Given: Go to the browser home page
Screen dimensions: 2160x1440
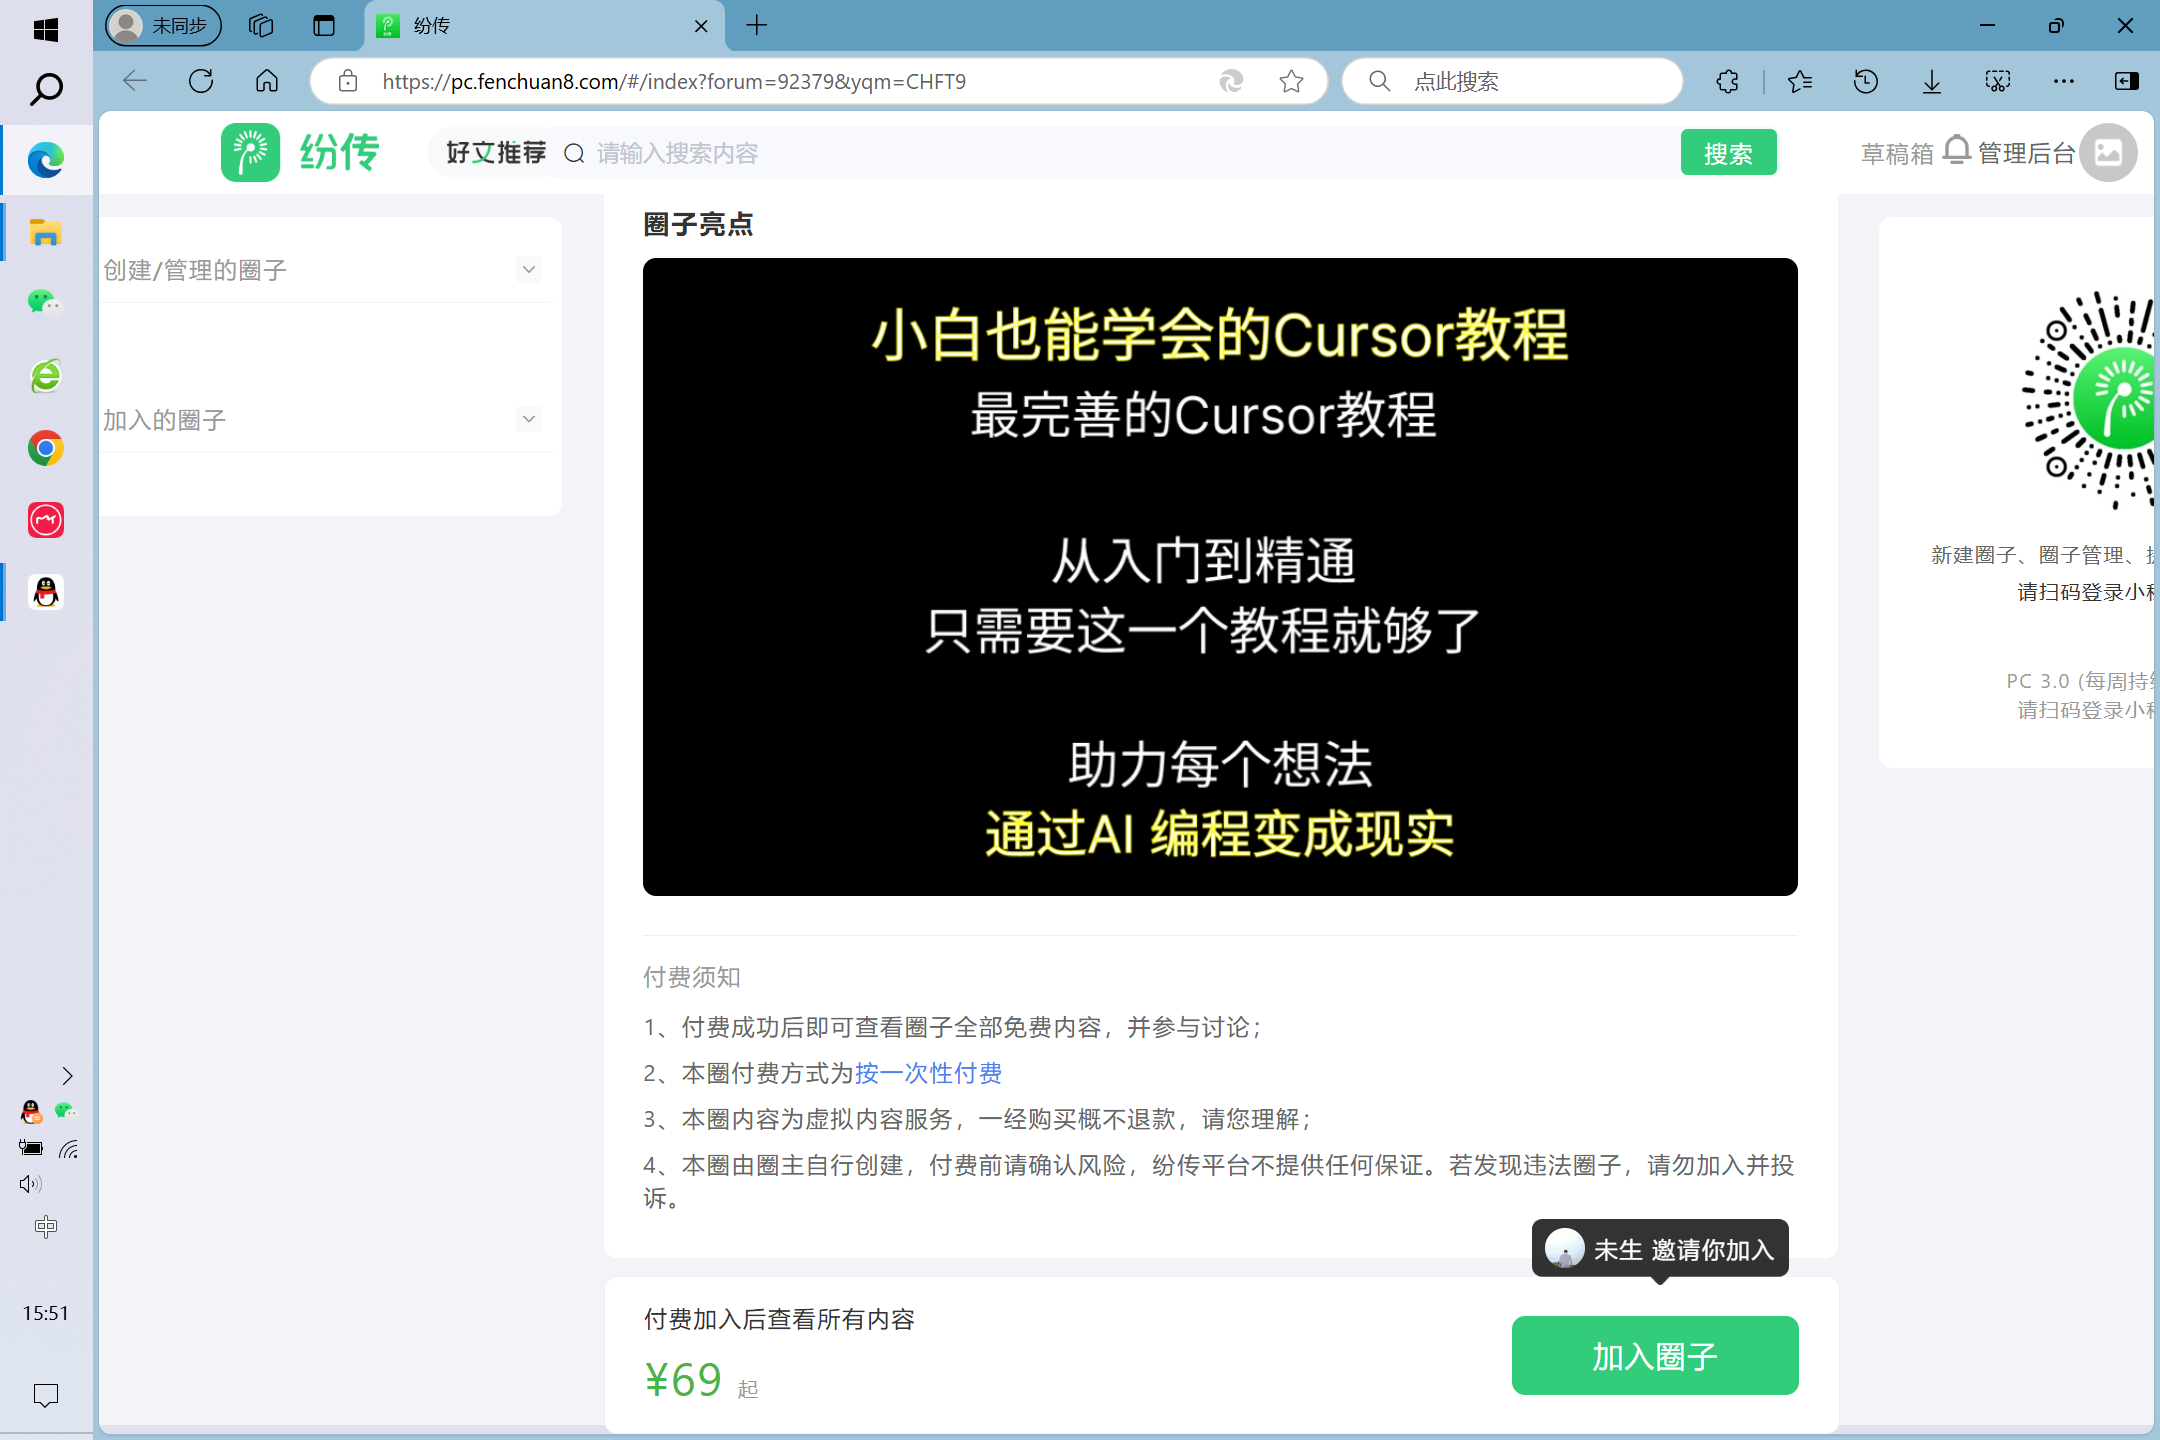Looking at the screenshot, I should click(267, 81).
